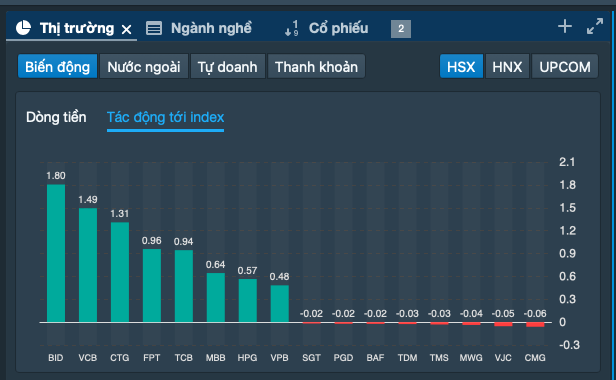
Task: Click the 0.57 value above HPG
Action: 248,270
